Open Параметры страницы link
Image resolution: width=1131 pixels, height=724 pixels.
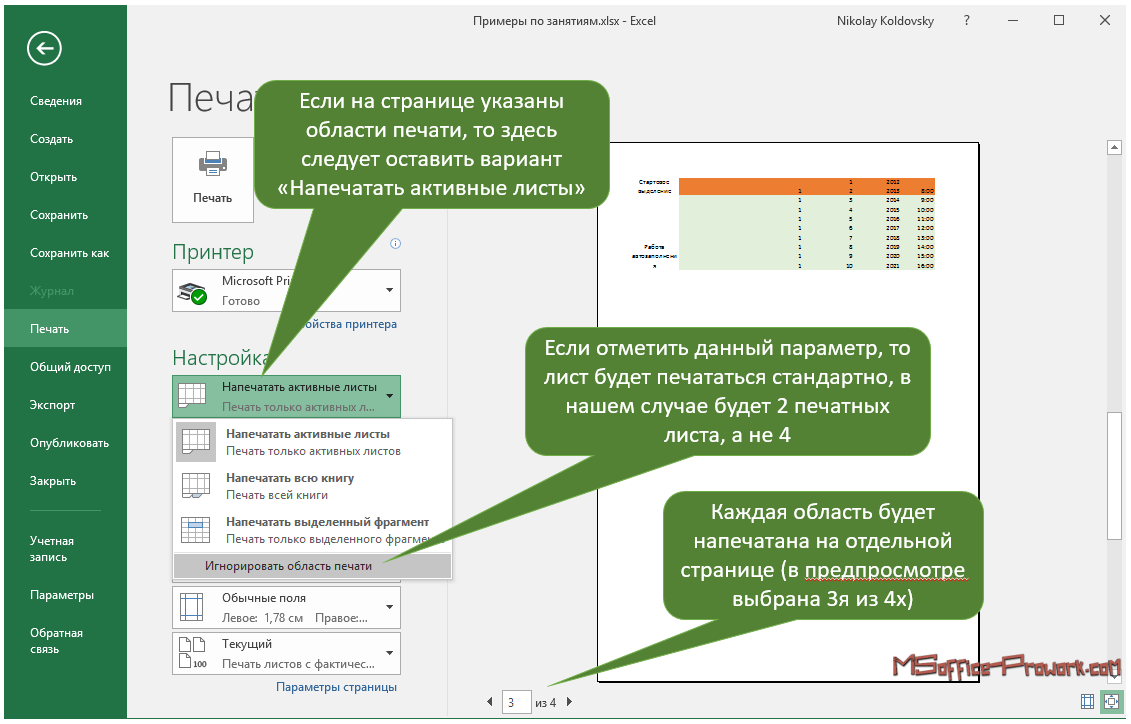(x=337, y=687)
